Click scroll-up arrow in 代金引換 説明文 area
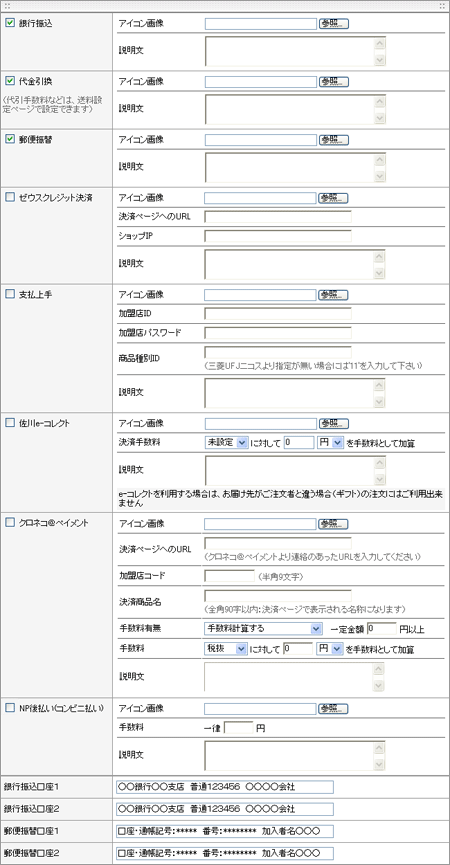Screen dimensions: 450x865 tap(379, 101)
